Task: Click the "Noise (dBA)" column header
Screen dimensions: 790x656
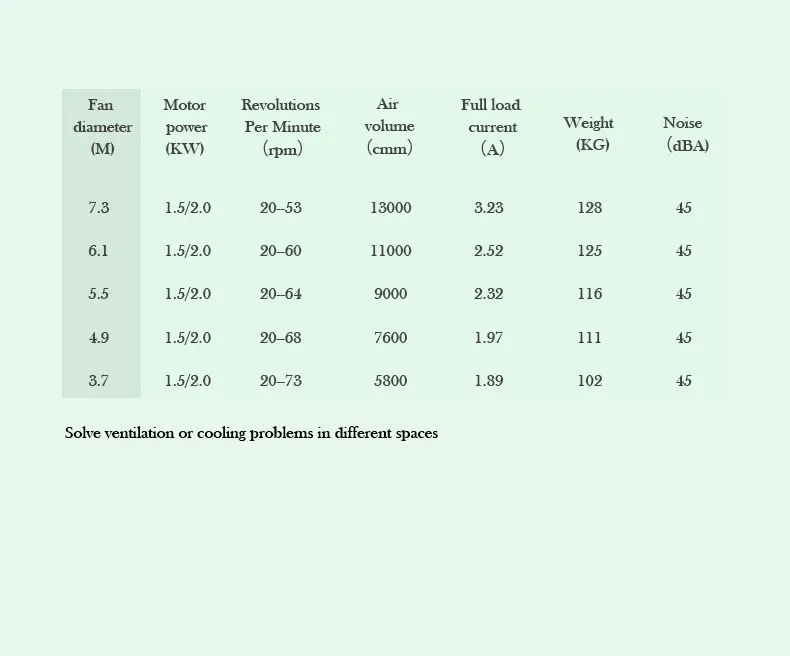Action: click(684, 134)
